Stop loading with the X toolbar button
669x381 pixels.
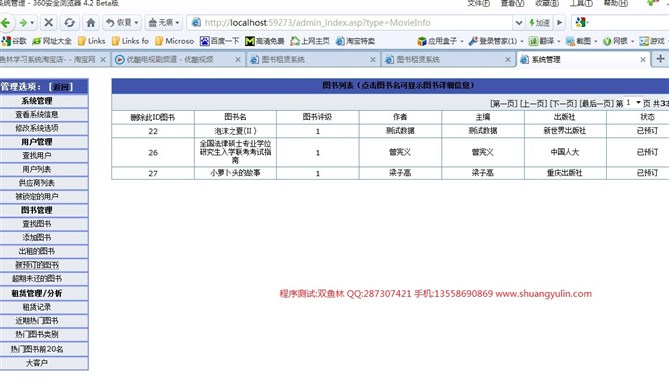coord(49,23)
